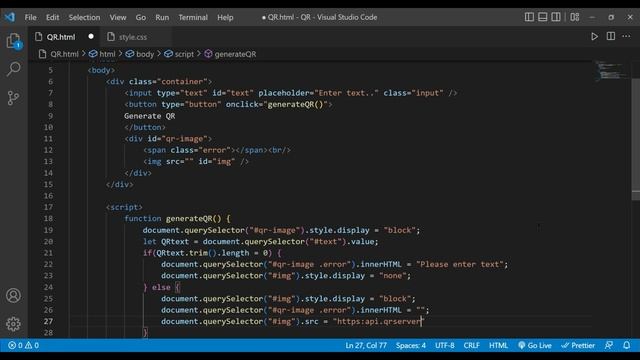The height and width of the screenshot is (360, 640).
Task: Click 'onclick="generateQR()"' attribute on line 8
Action: click(x=277, y=104)
